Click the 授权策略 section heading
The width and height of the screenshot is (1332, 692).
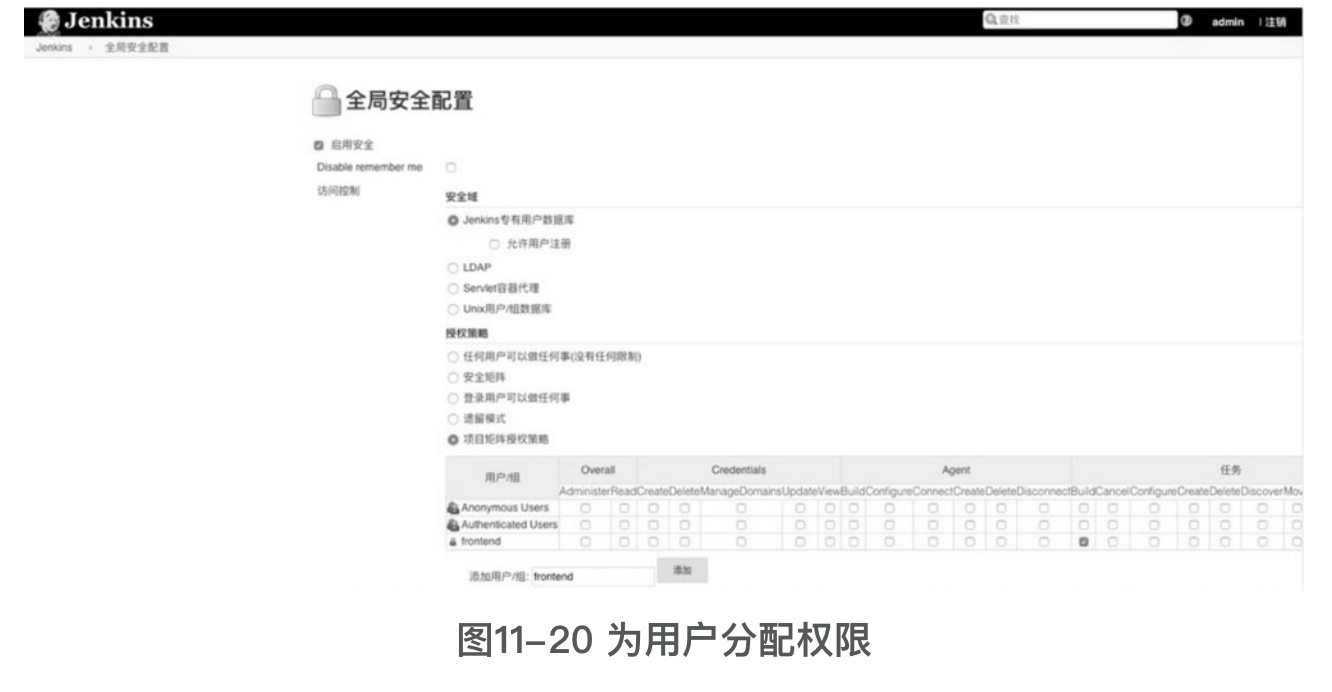click(x=467, y=334)
